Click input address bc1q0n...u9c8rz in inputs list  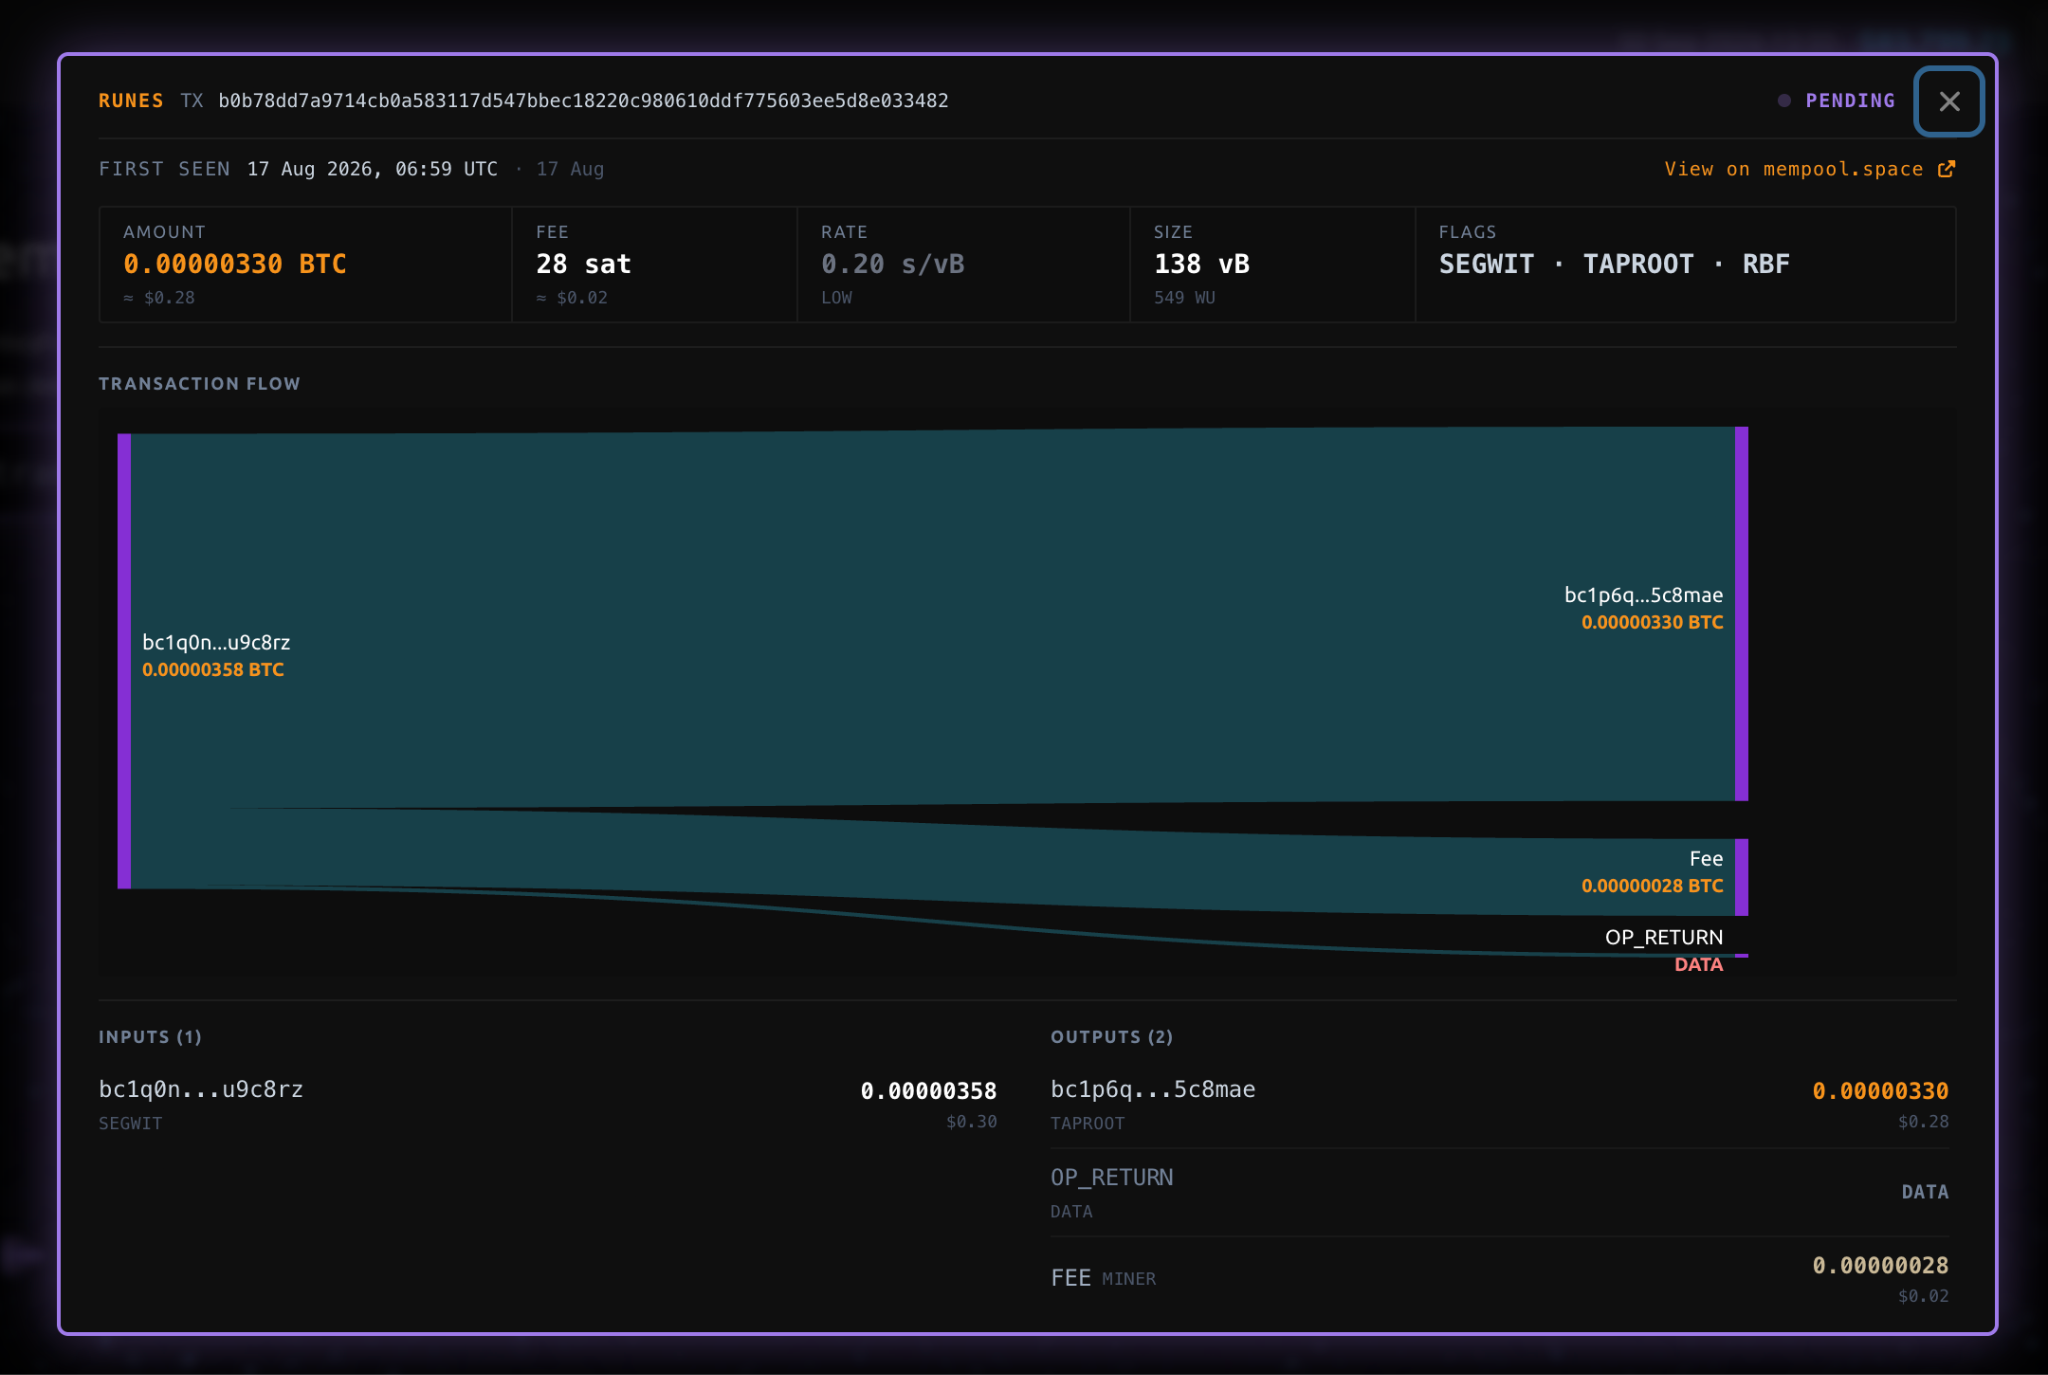201,1089
